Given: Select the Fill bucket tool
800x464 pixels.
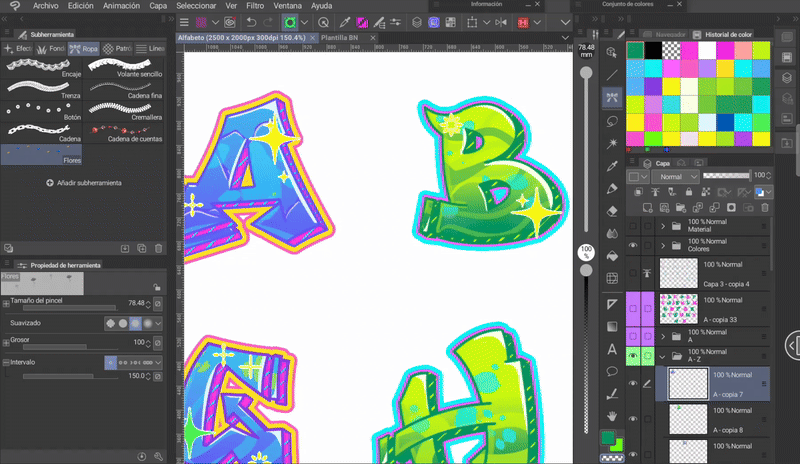Looking at the screenshot, I should click(x=612, y=255).
